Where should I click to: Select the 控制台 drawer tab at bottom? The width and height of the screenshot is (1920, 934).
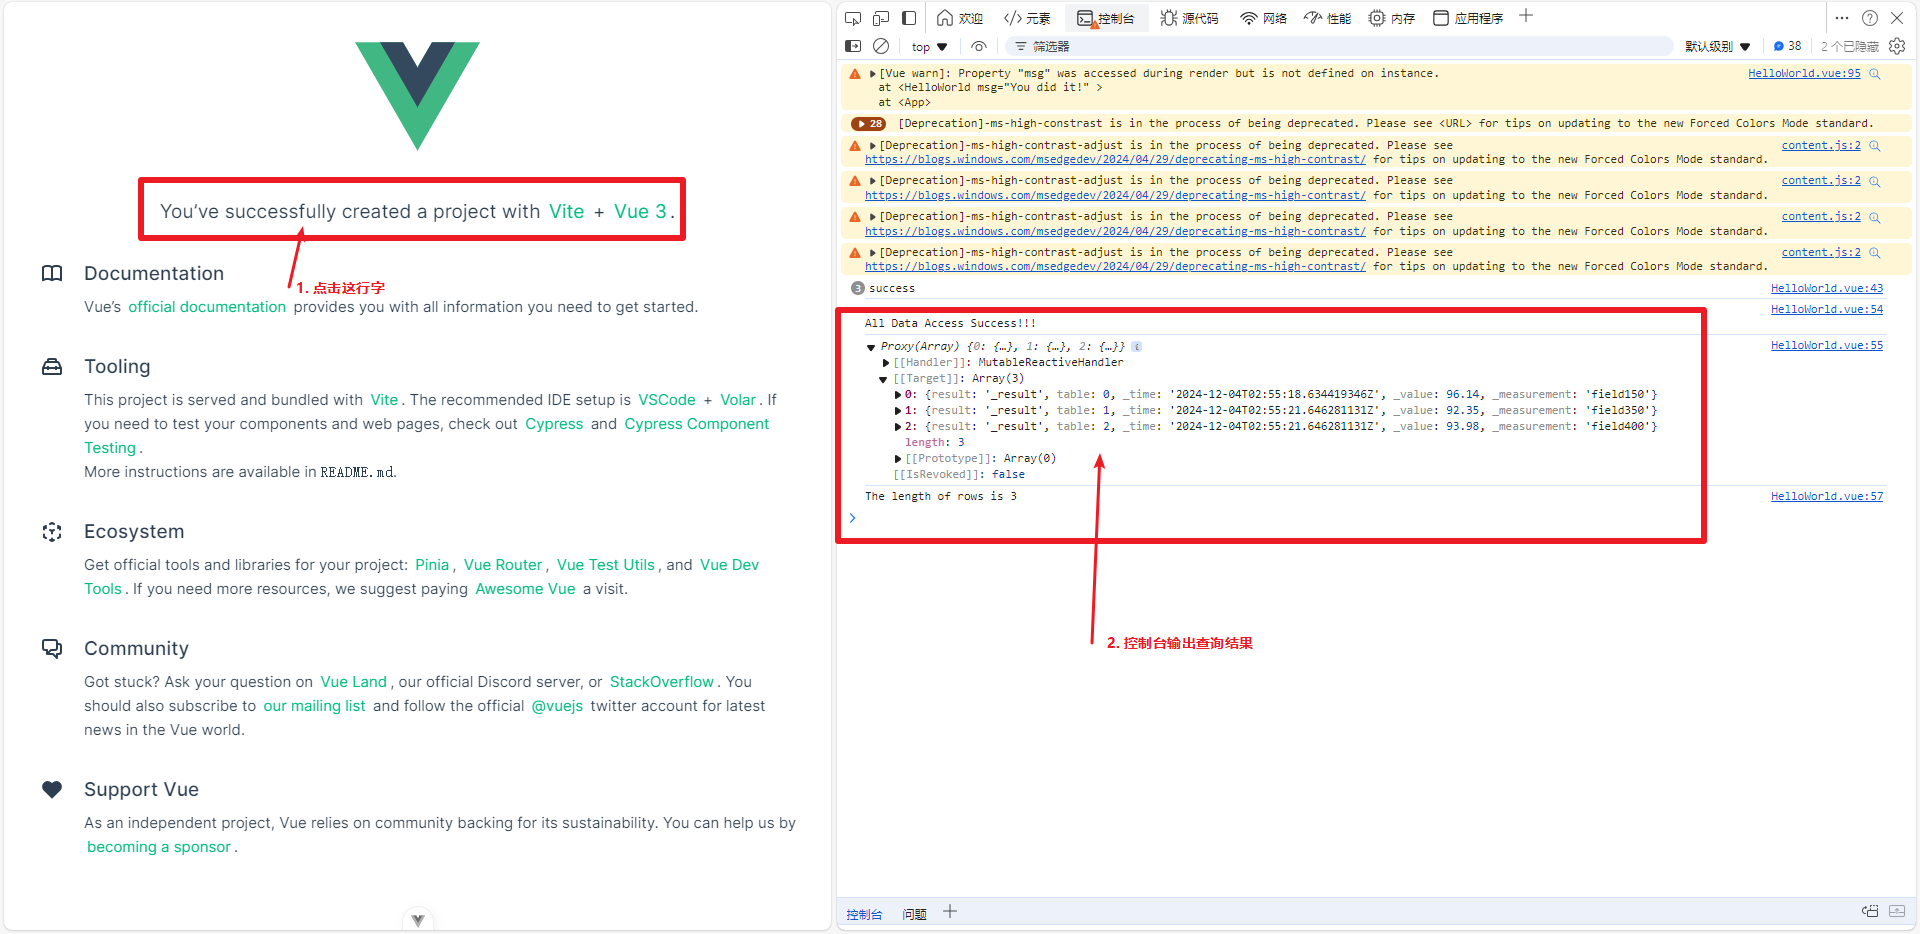pos(864,914)
